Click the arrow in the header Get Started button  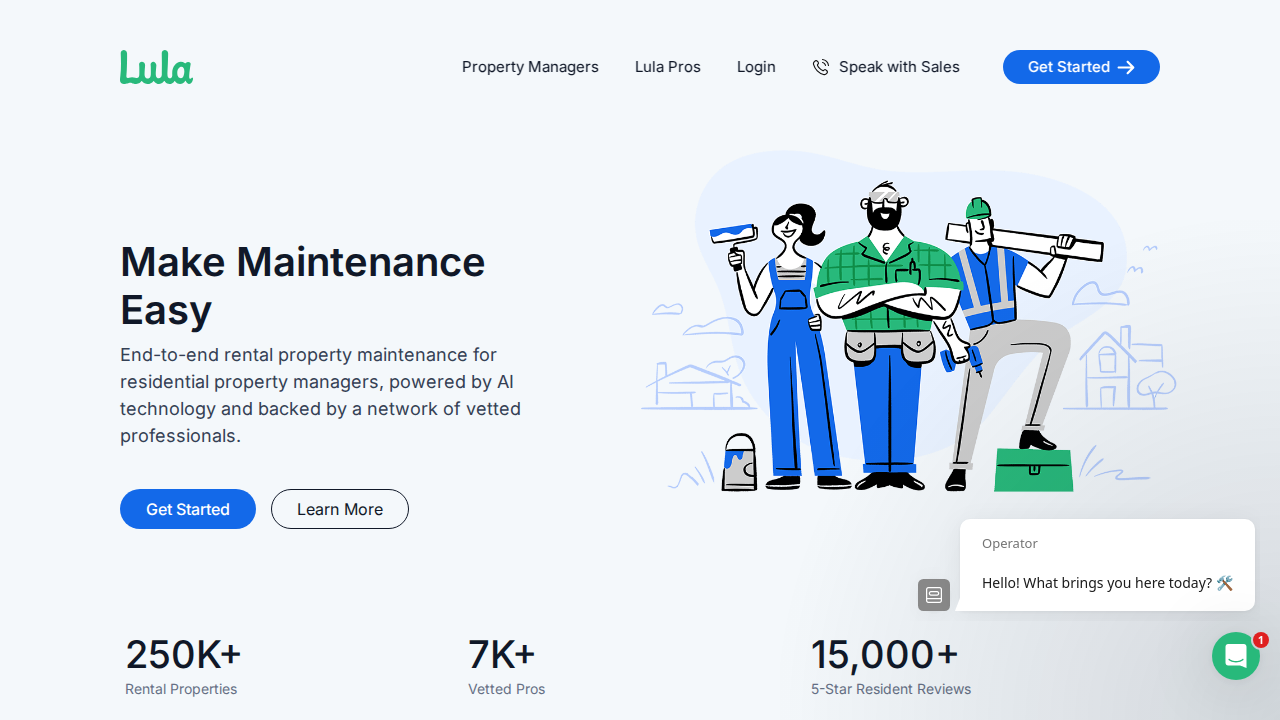pyautogui.click(x=1126, y=67)
